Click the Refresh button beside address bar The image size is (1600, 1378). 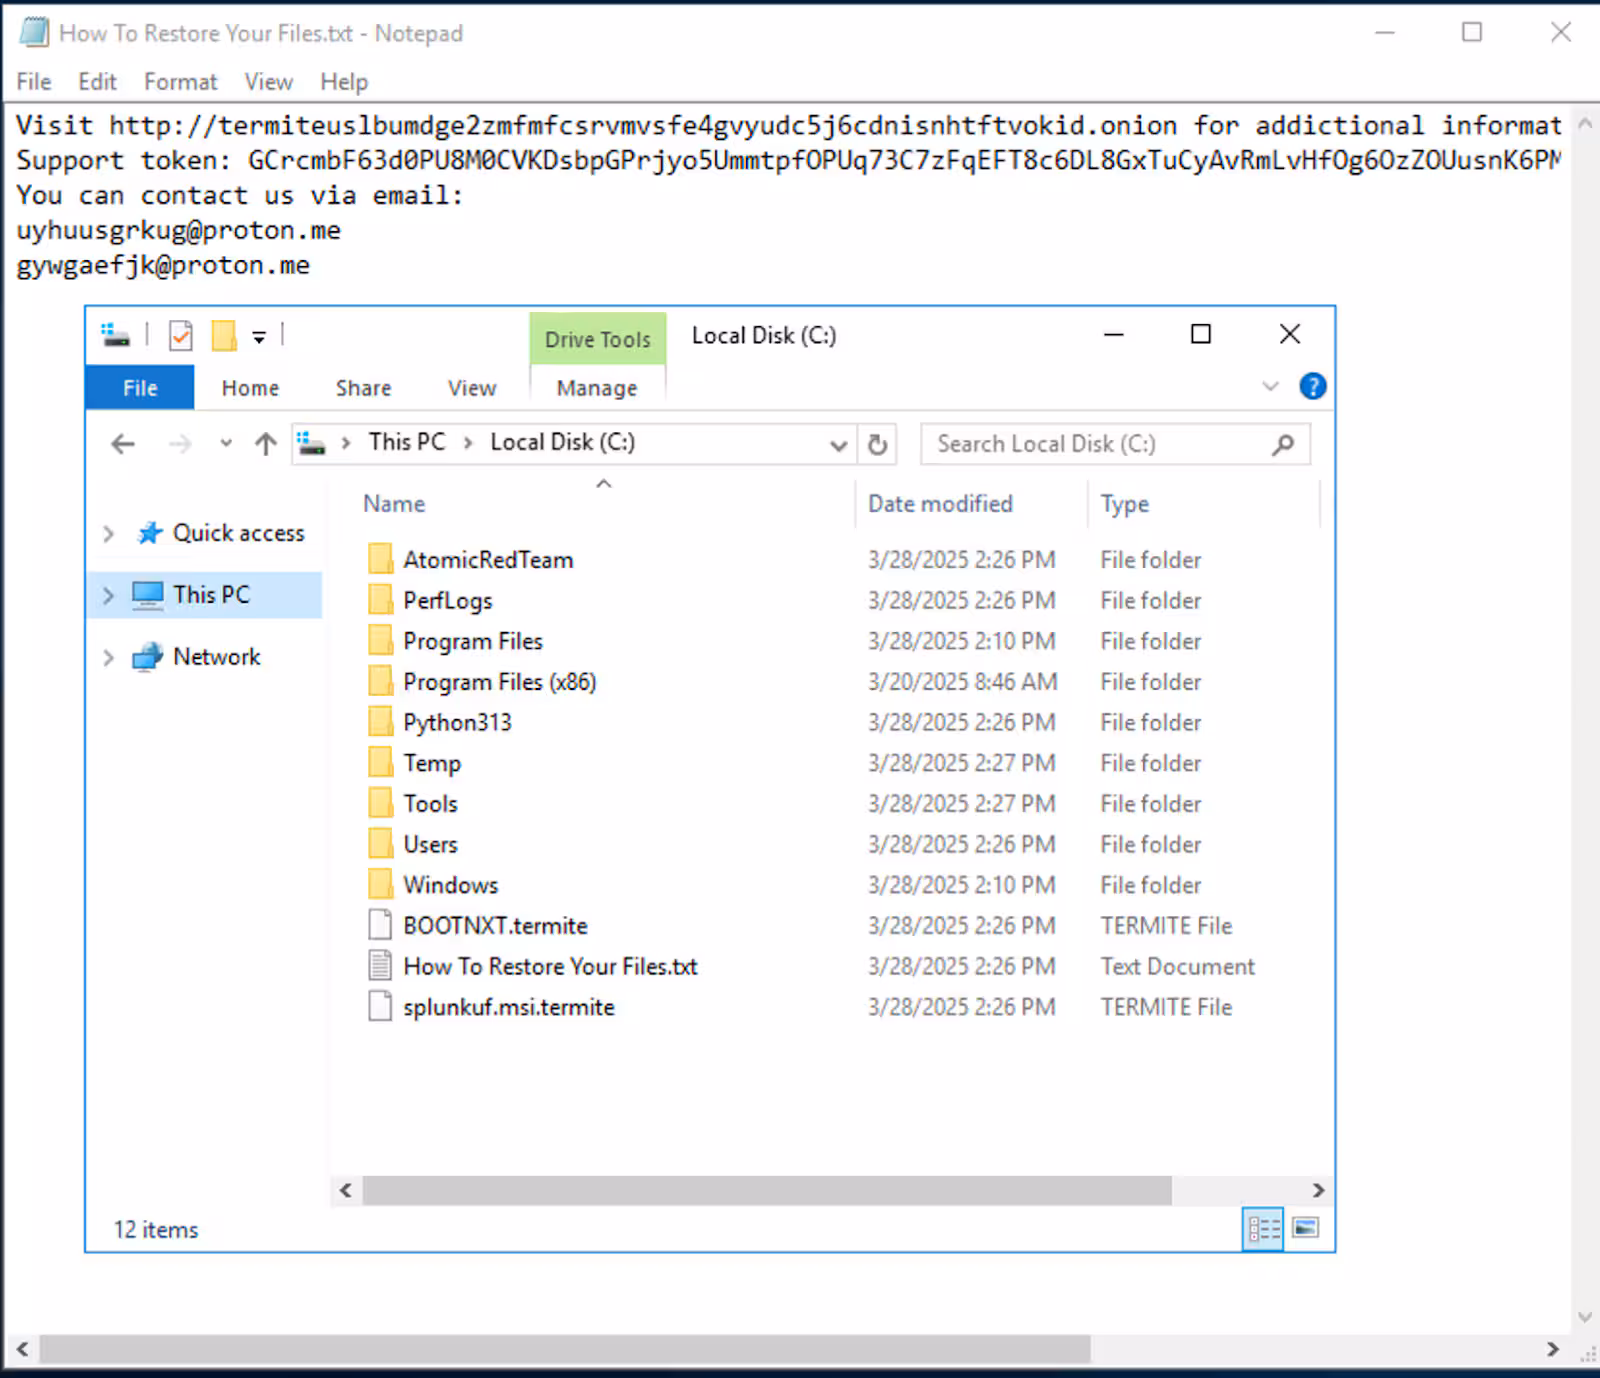pos(877,444)
